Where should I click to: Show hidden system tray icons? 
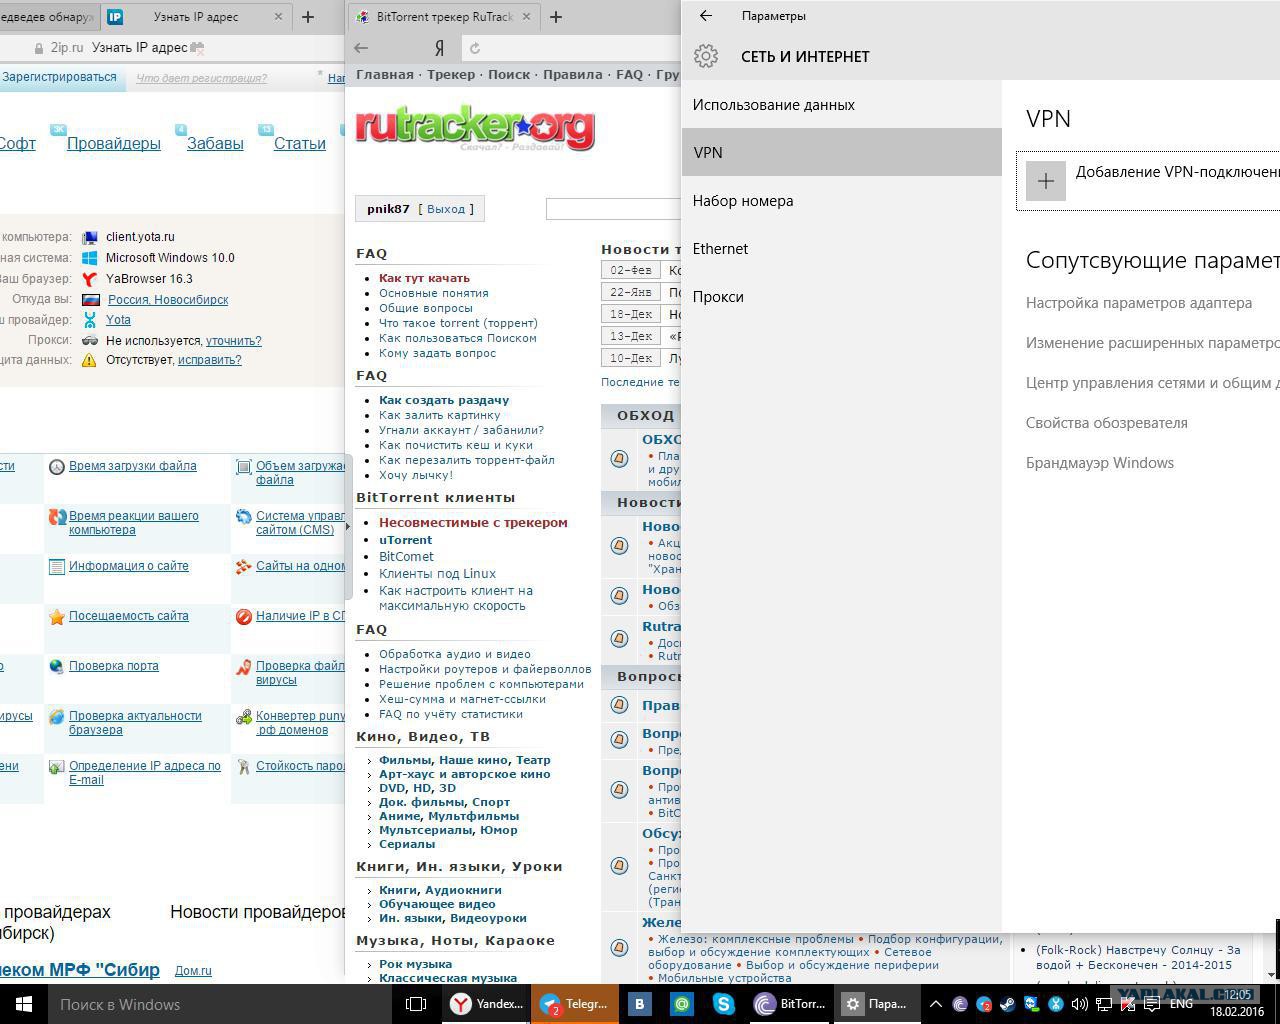936,1004
